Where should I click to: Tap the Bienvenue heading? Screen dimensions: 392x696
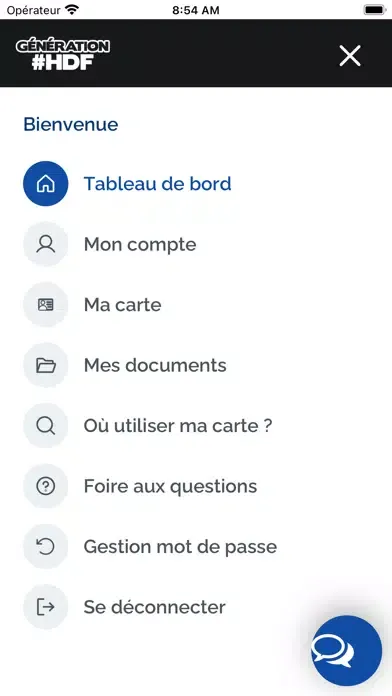pyautogui.click(x=71, y=124)
